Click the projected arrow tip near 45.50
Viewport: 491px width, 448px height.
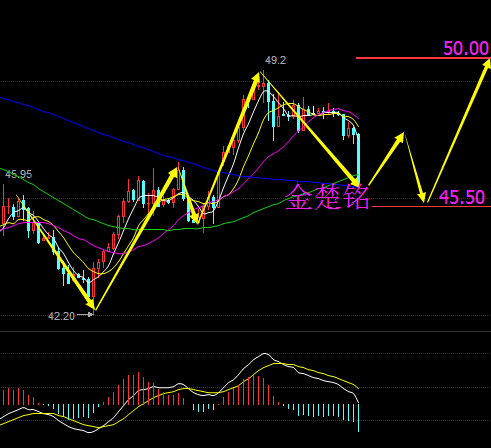[423, 197]
